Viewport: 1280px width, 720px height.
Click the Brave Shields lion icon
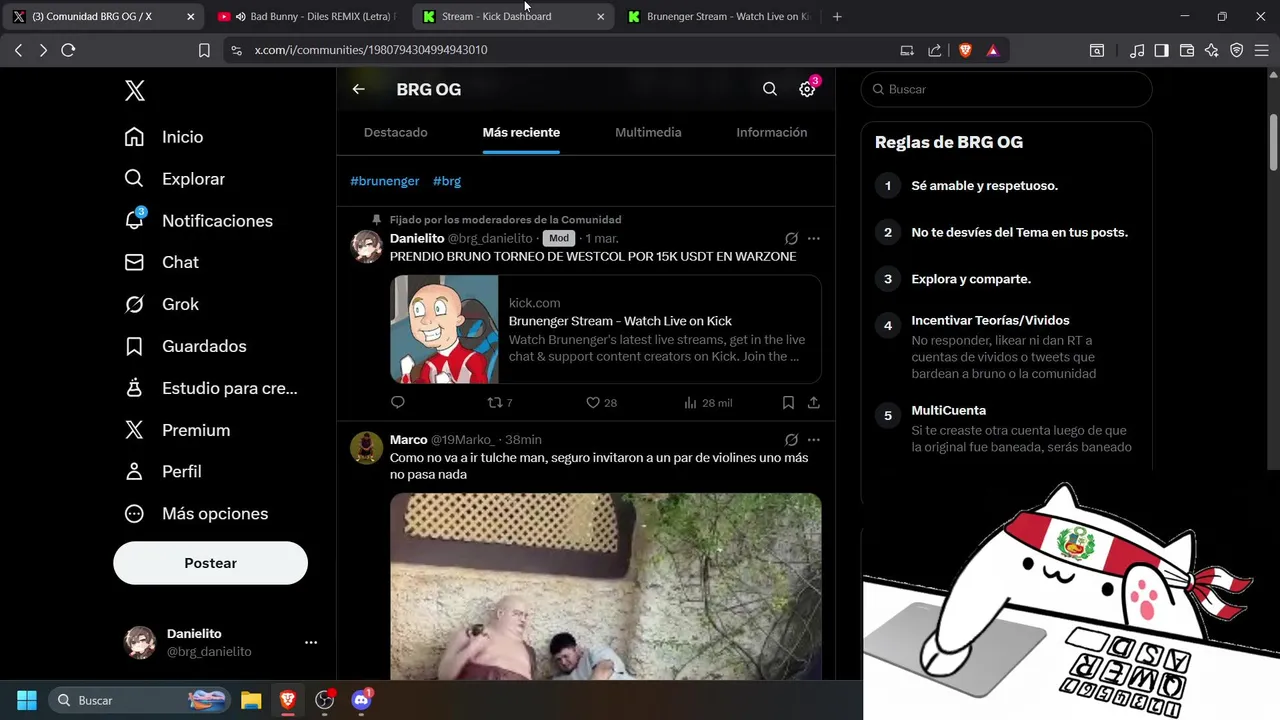point(965,50)
